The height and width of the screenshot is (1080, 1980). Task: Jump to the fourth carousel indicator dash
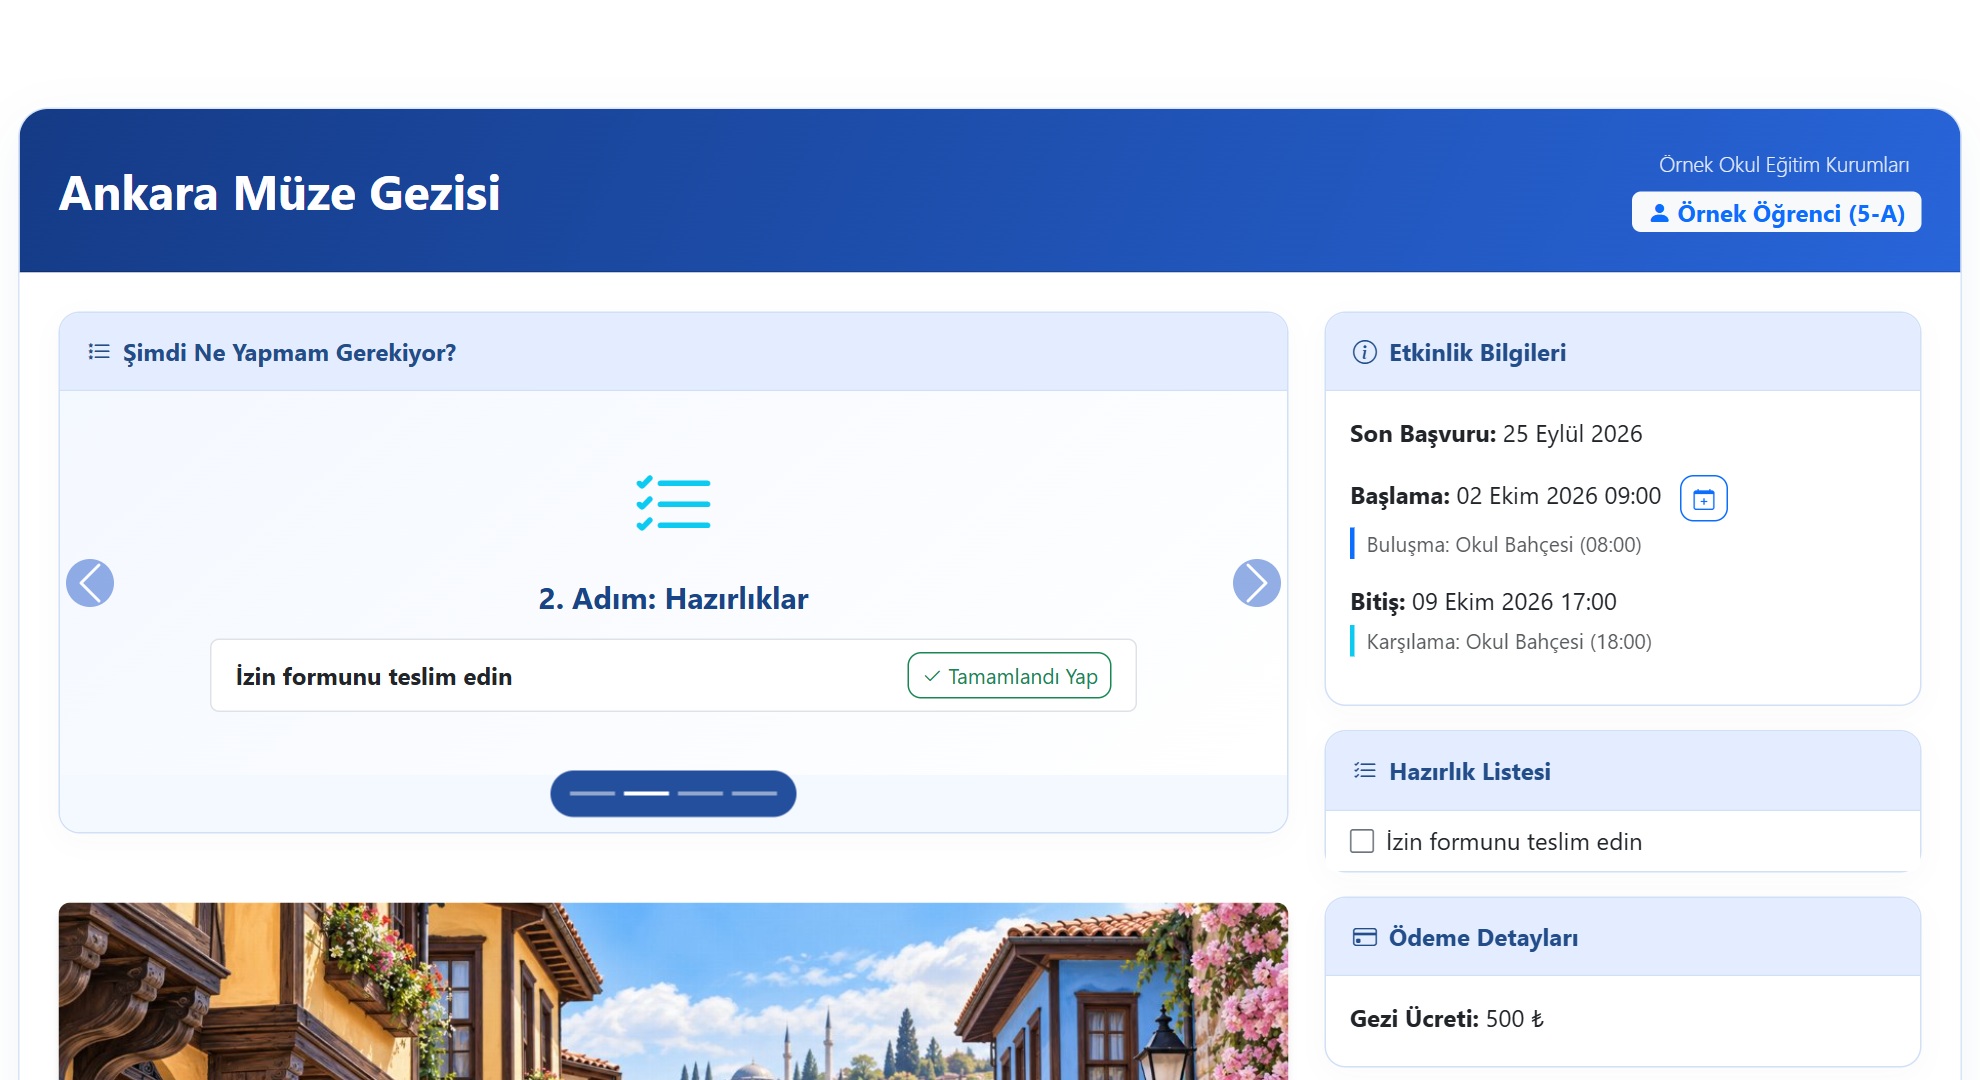754,793
